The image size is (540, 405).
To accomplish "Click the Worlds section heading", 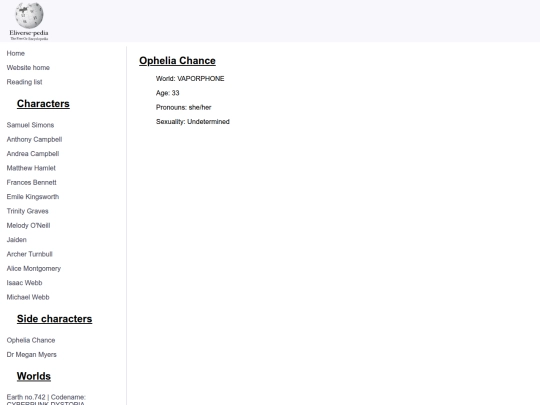I will [x=34, y=376].
